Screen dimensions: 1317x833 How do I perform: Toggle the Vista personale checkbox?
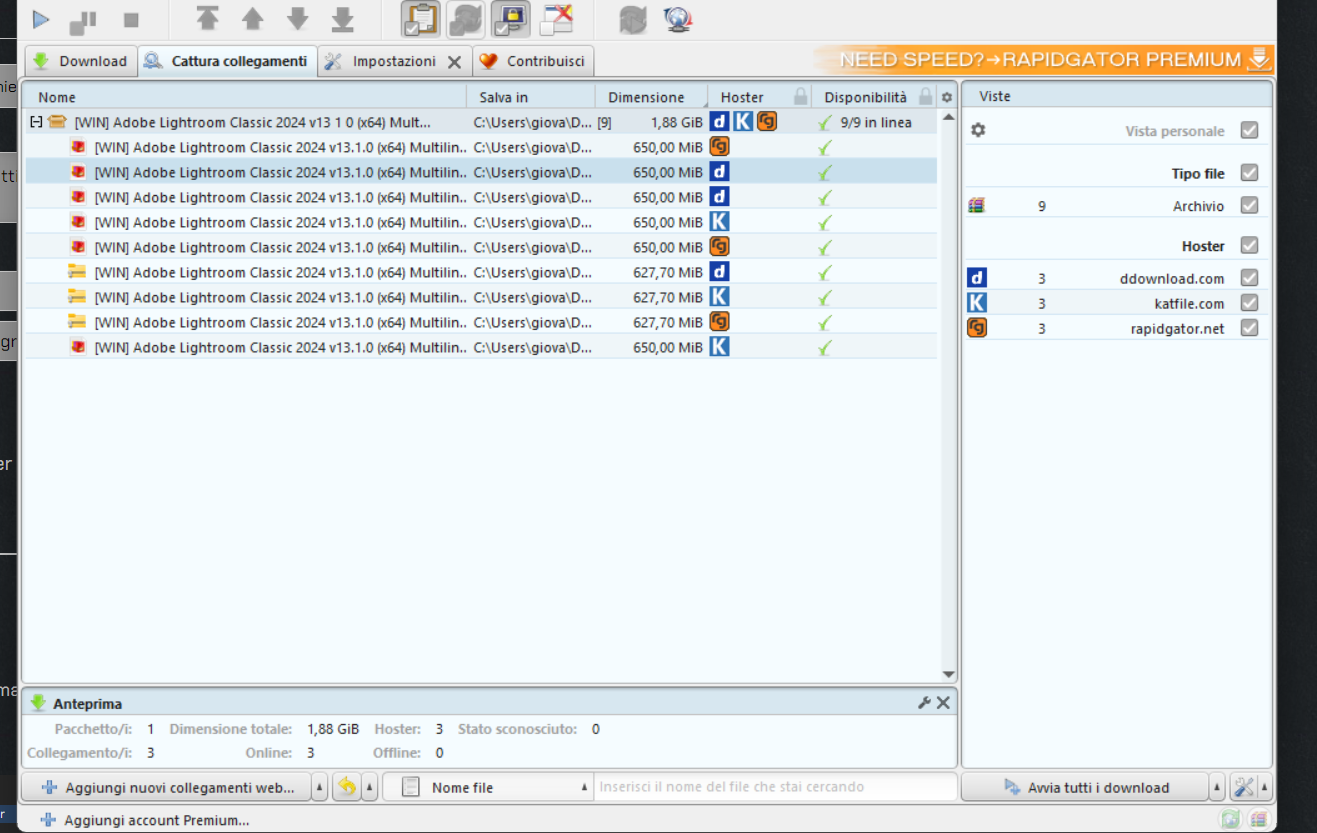(x=1249, y=130)
